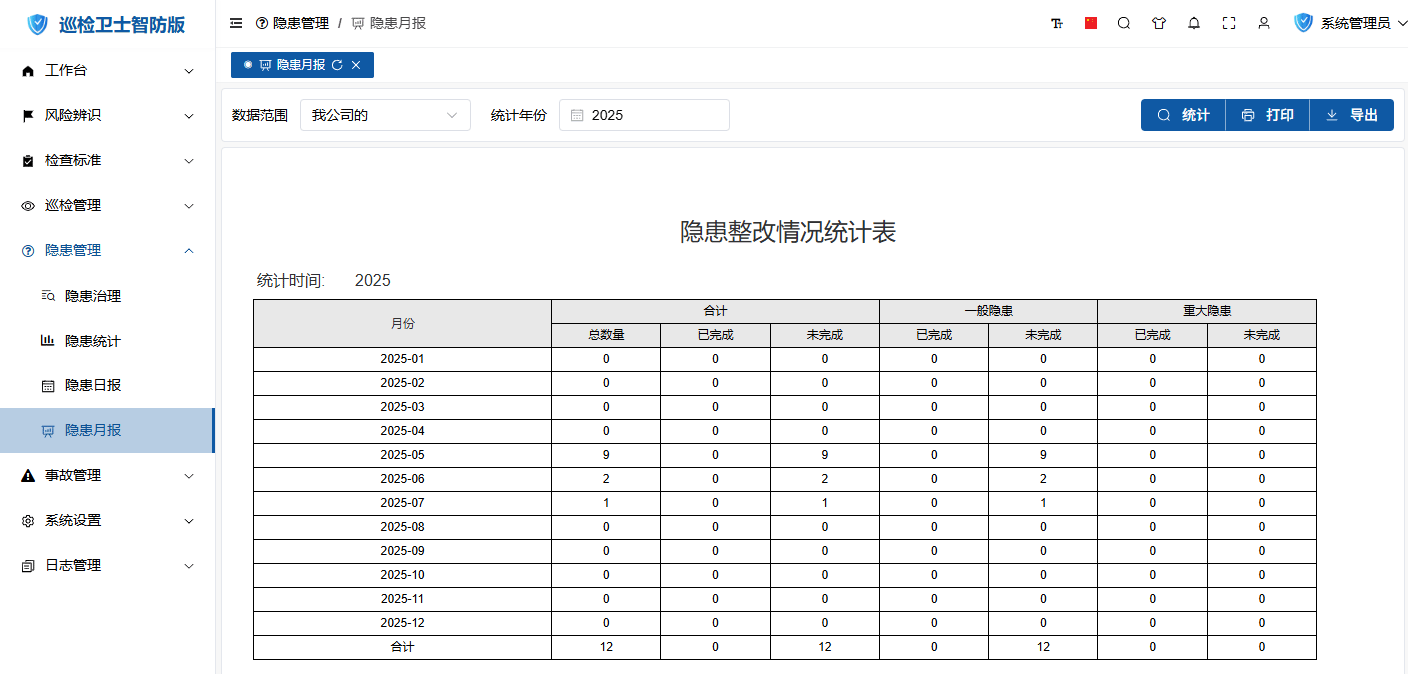Open the 数据范围 dropdown showing 我公司的

(385, 115)
